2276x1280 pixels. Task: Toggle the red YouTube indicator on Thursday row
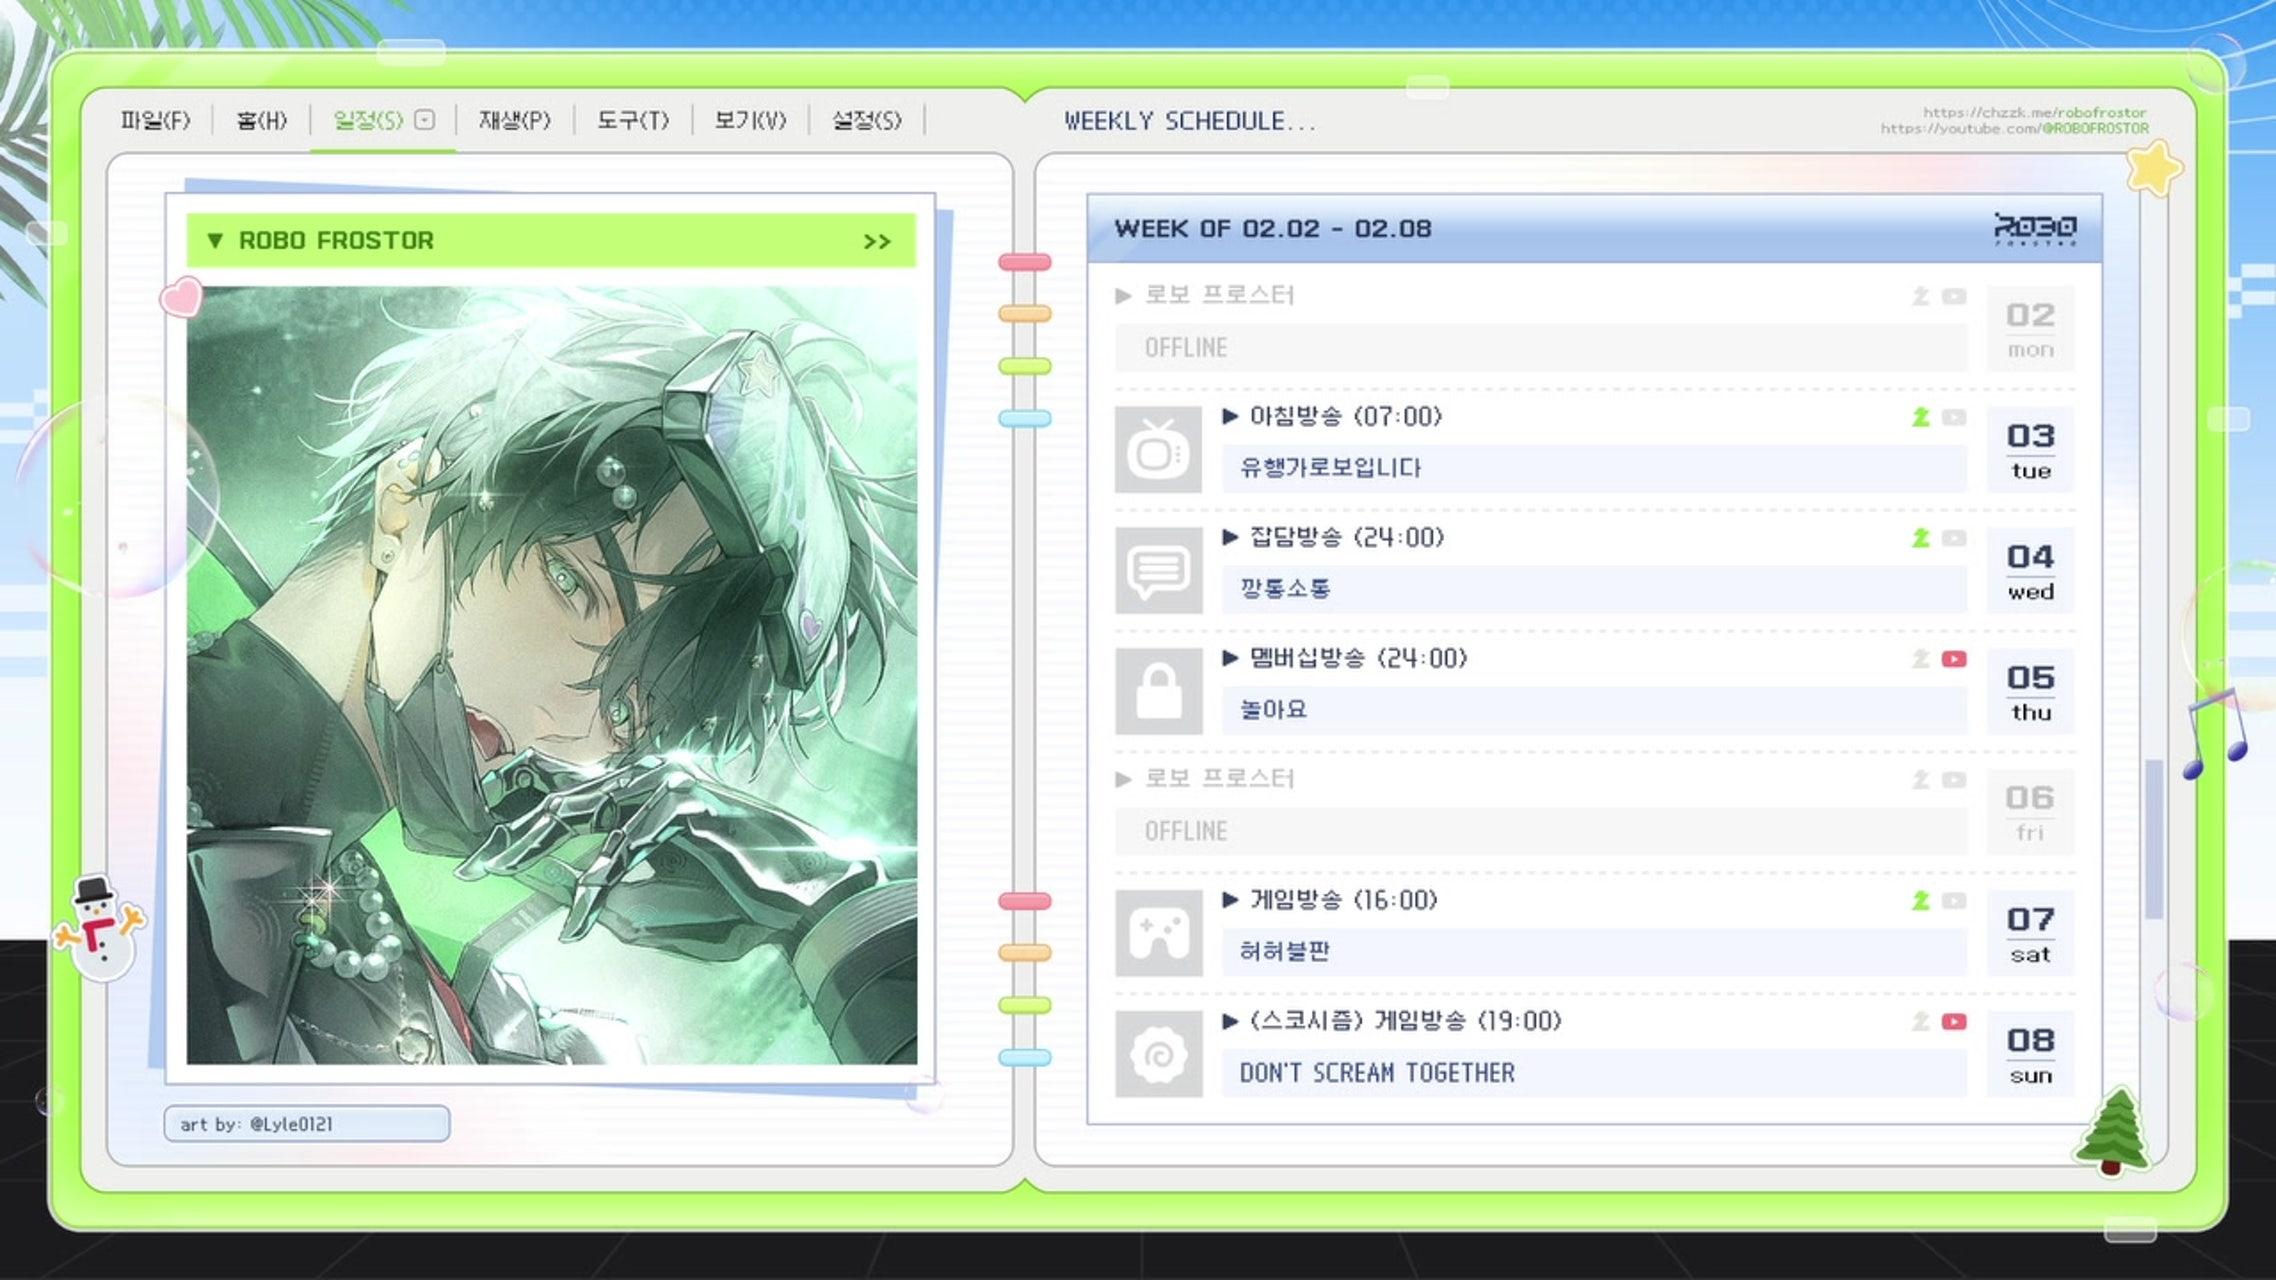1954,659
